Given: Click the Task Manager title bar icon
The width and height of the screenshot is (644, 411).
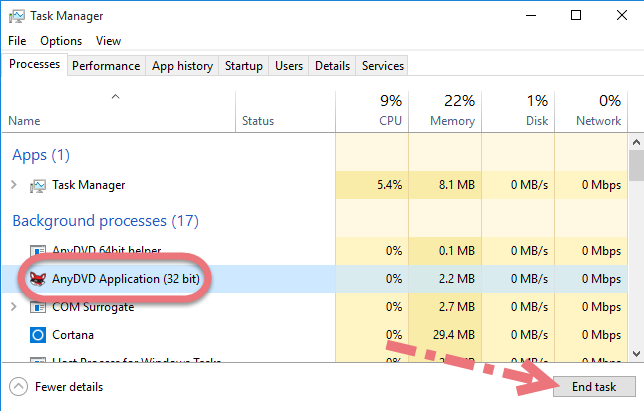Looking at the screenshot, I should (17, 16).
